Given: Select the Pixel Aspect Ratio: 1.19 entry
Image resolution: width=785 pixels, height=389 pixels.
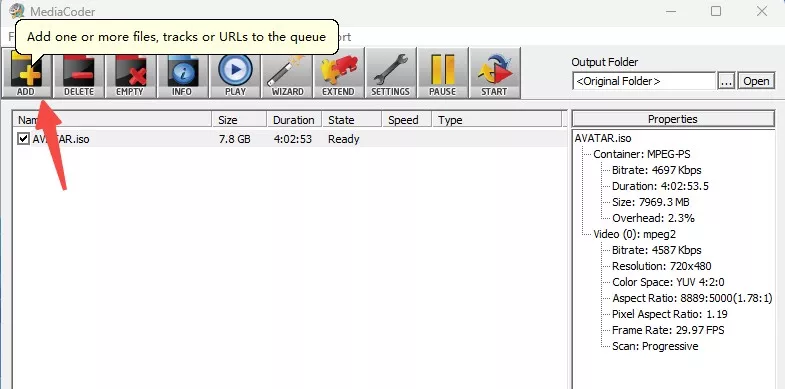Looking at the screenshot, I should coord(670,314).
